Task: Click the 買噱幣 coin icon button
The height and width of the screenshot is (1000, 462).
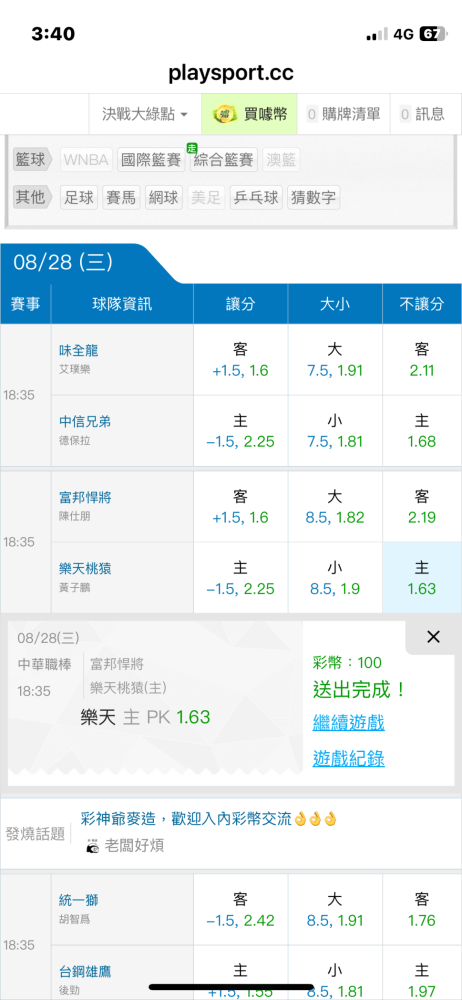Action: tap(250, 114)
